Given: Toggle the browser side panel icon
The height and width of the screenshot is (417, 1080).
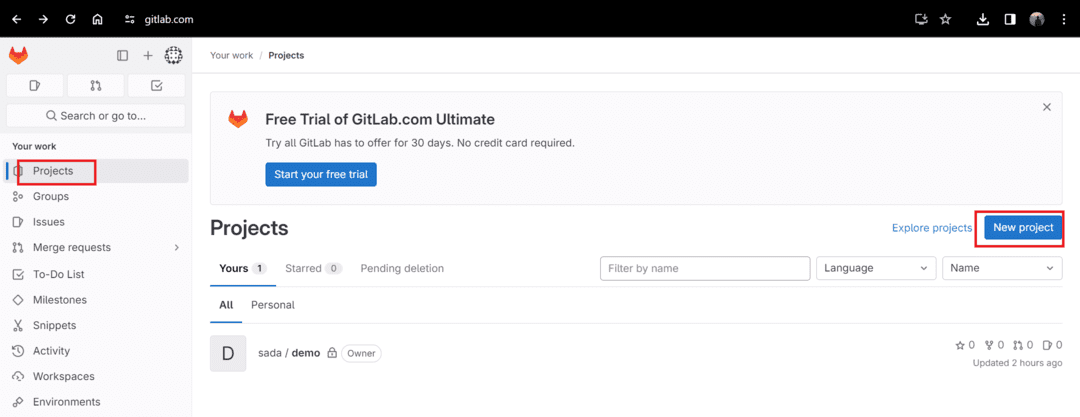Looking at the screenshot, I should tap(1010, 19).
